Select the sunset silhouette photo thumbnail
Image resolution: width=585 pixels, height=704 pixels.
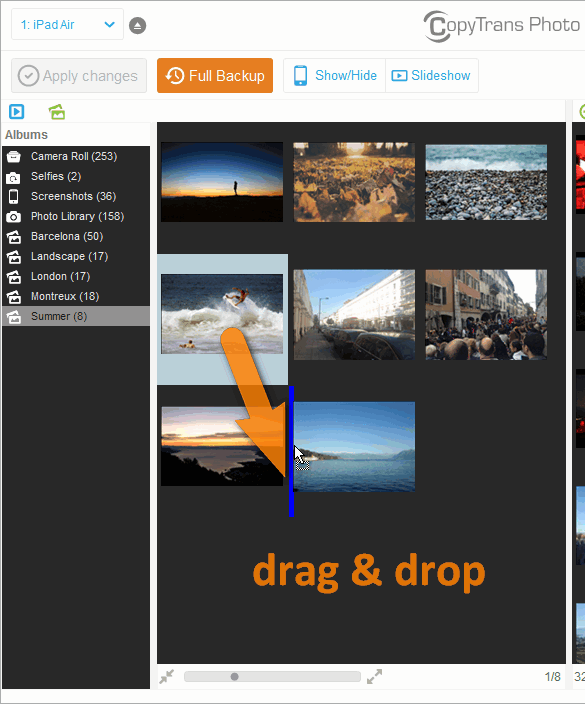tap(222, 182)
